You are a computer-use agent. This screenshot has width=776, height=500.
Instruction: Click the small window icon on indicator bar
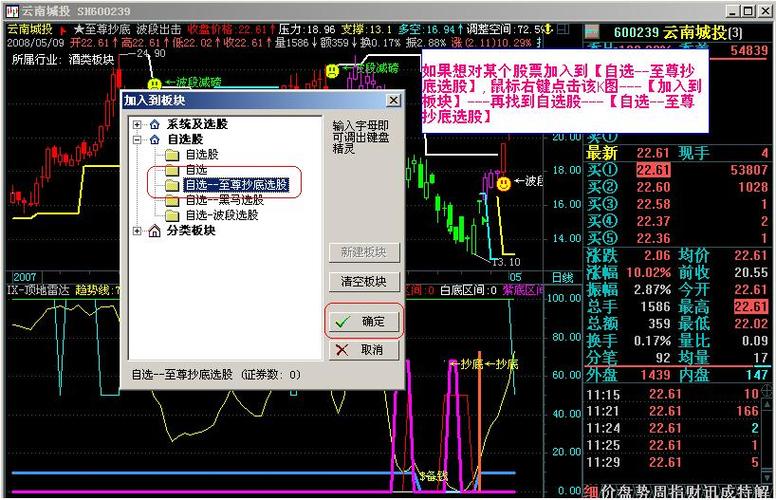point(563,29)
